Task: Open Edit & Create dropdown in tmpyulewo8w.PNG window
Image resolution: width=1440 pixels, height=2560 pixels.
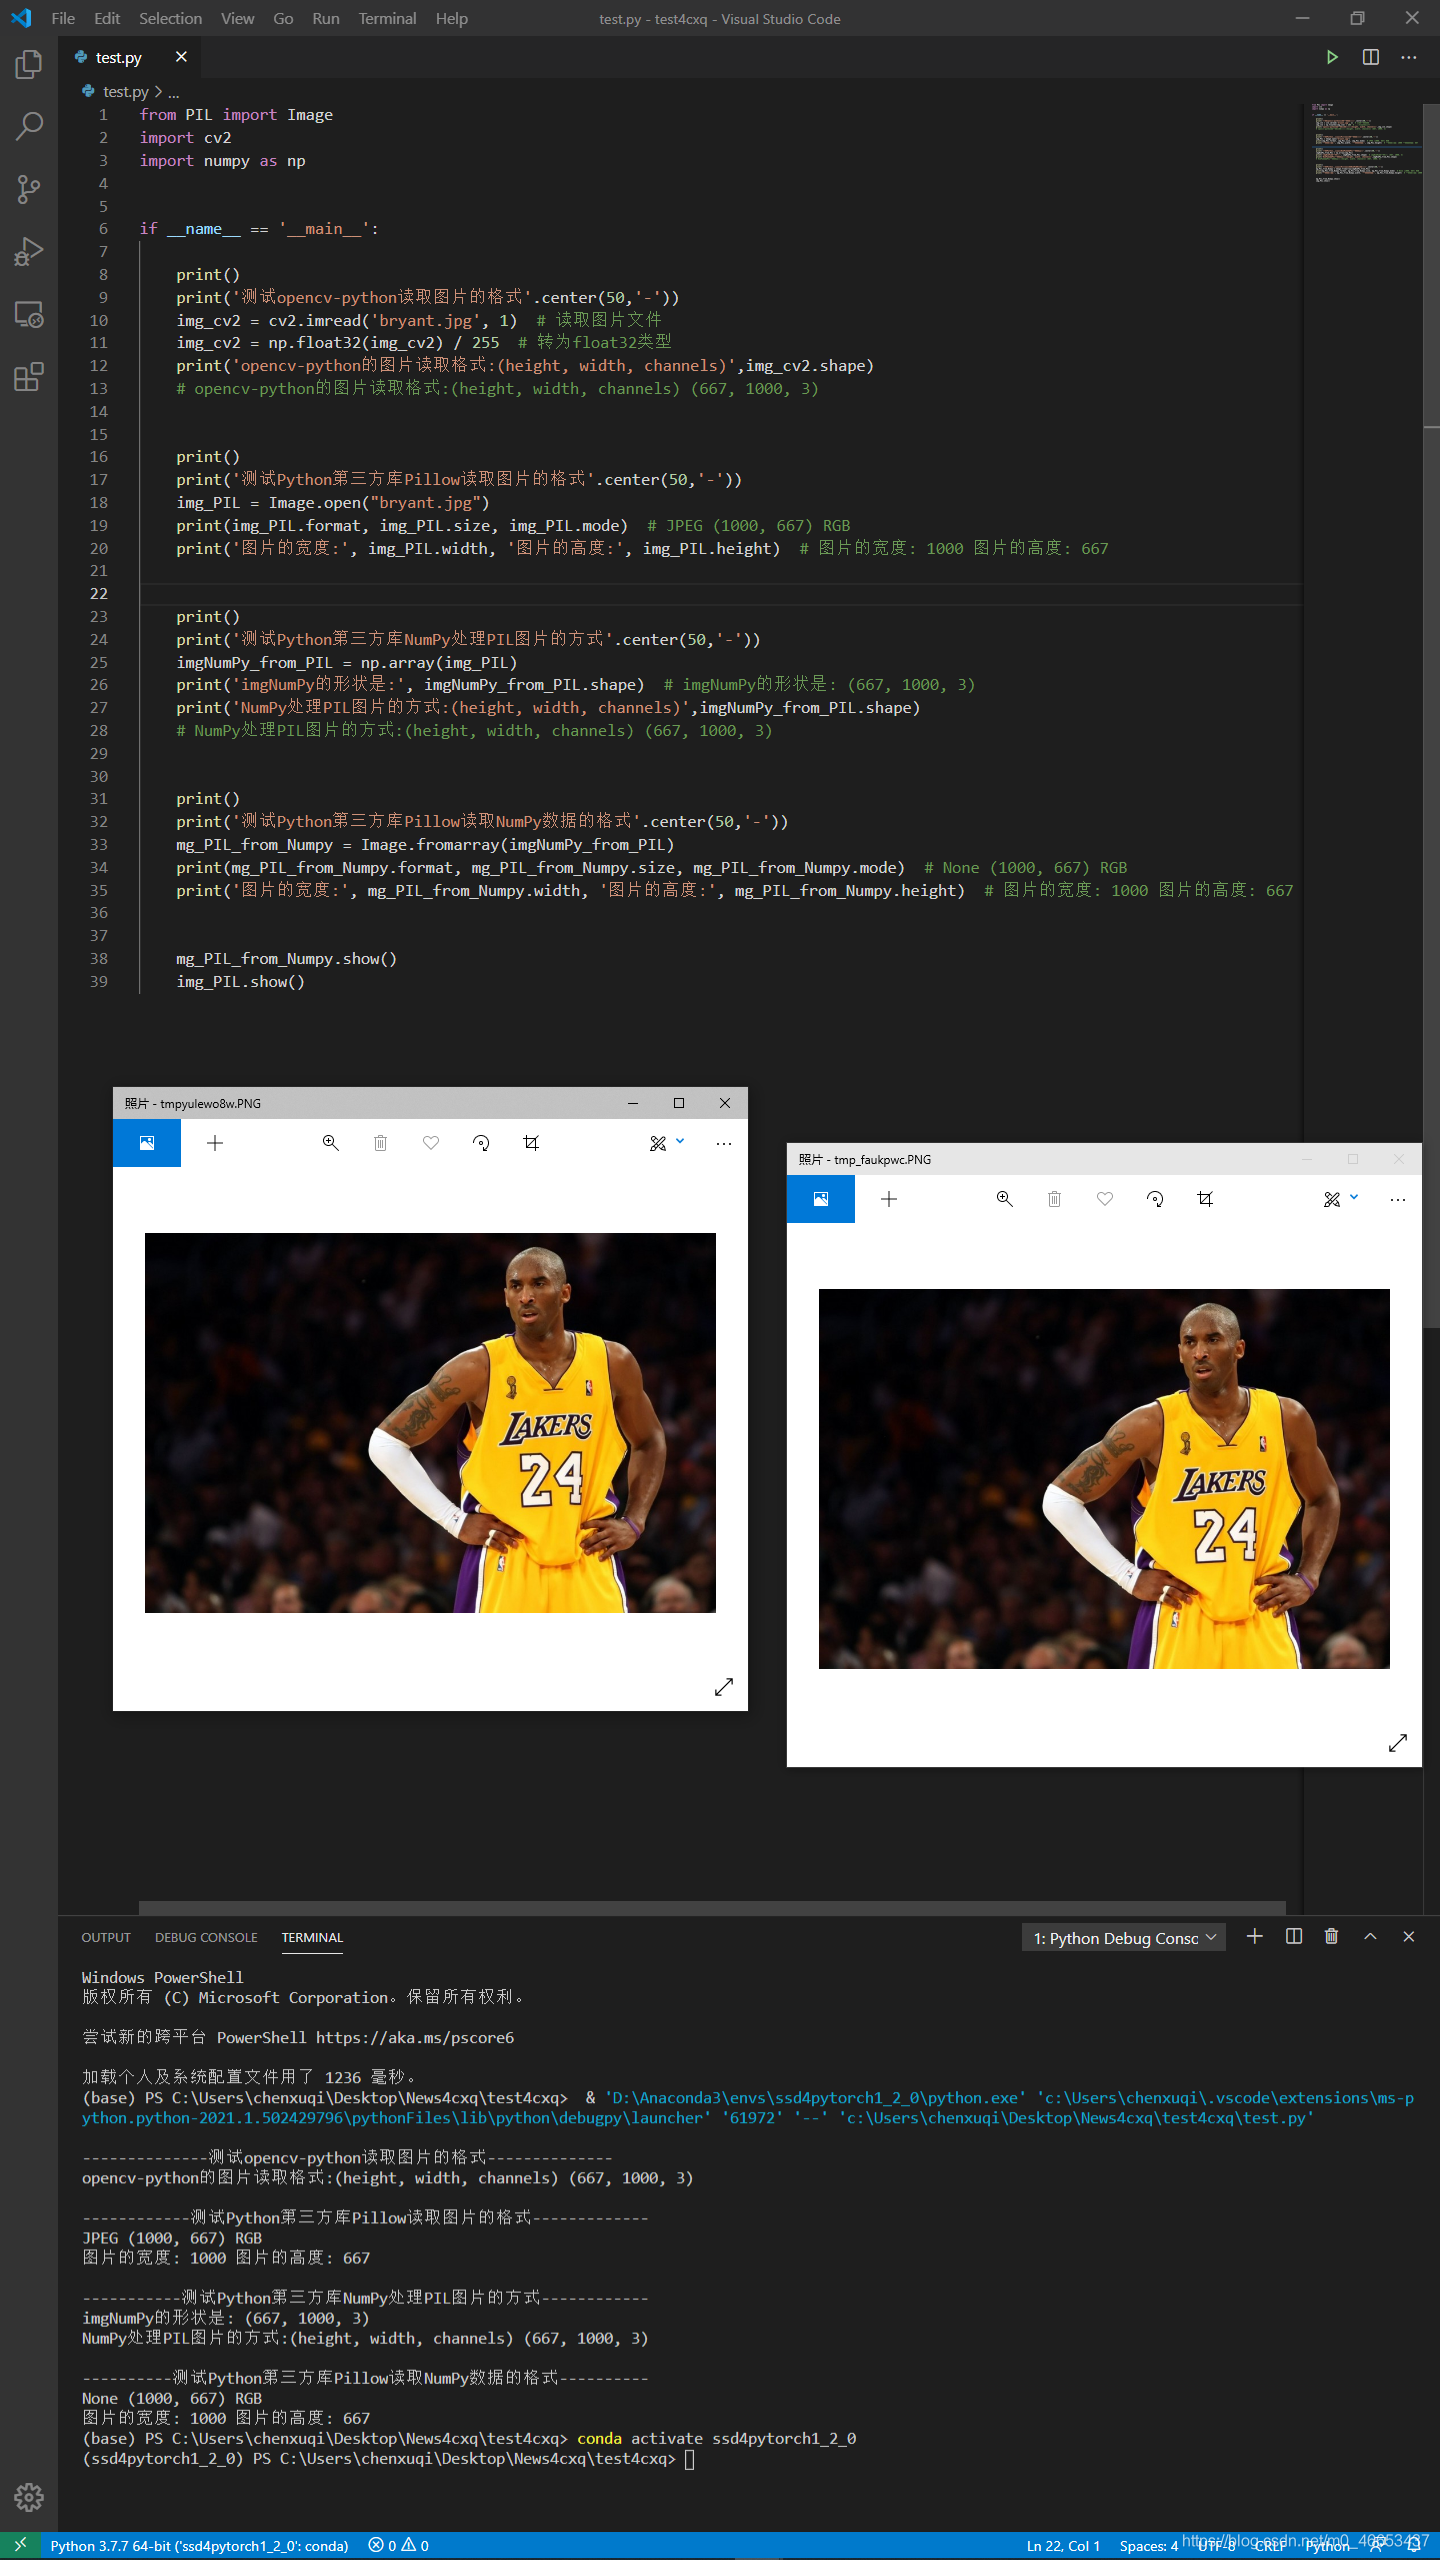Action: (x=667, y=1143)
